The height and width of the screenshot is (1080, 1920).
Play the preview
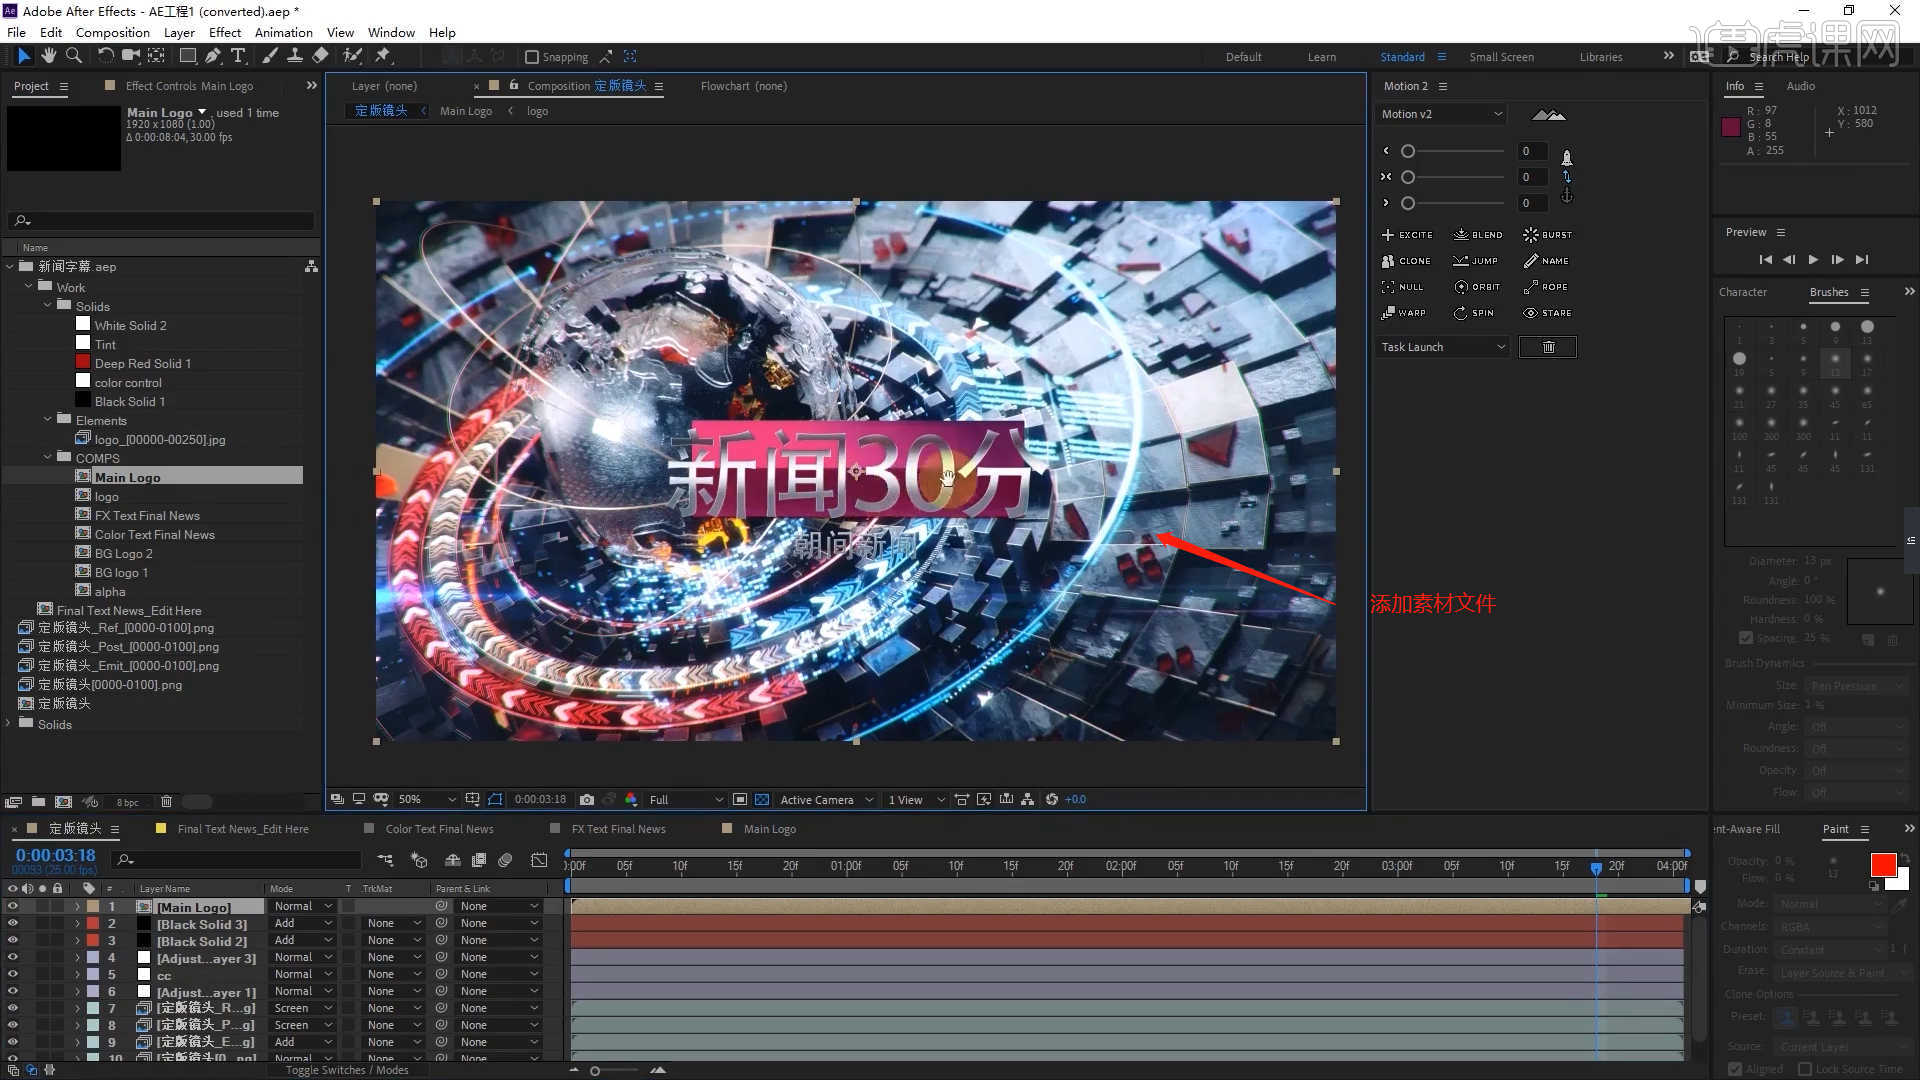coord(1813,260)
